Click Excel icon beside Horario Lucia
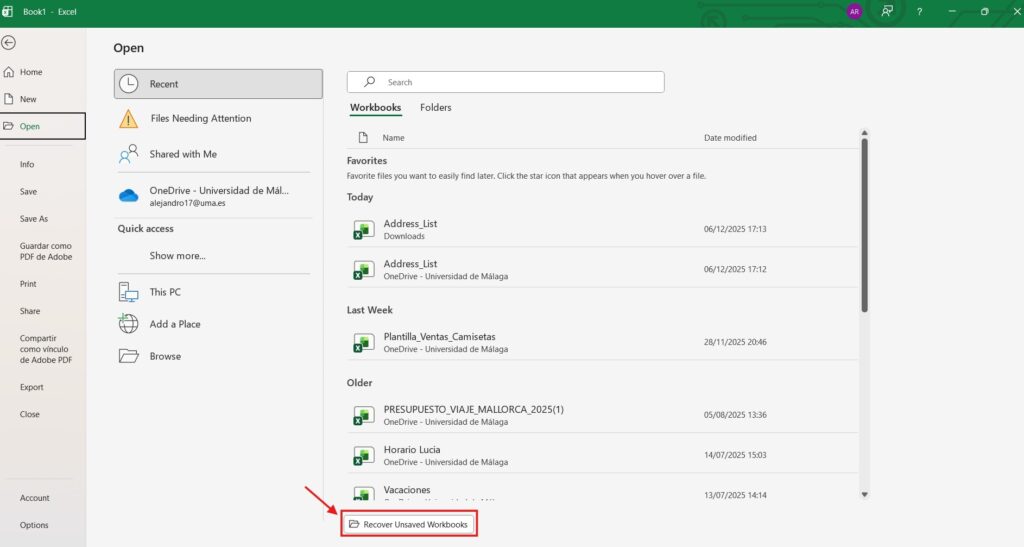Image resolution: width=1024 pixels, height=547 pixels. click(364, 456)
